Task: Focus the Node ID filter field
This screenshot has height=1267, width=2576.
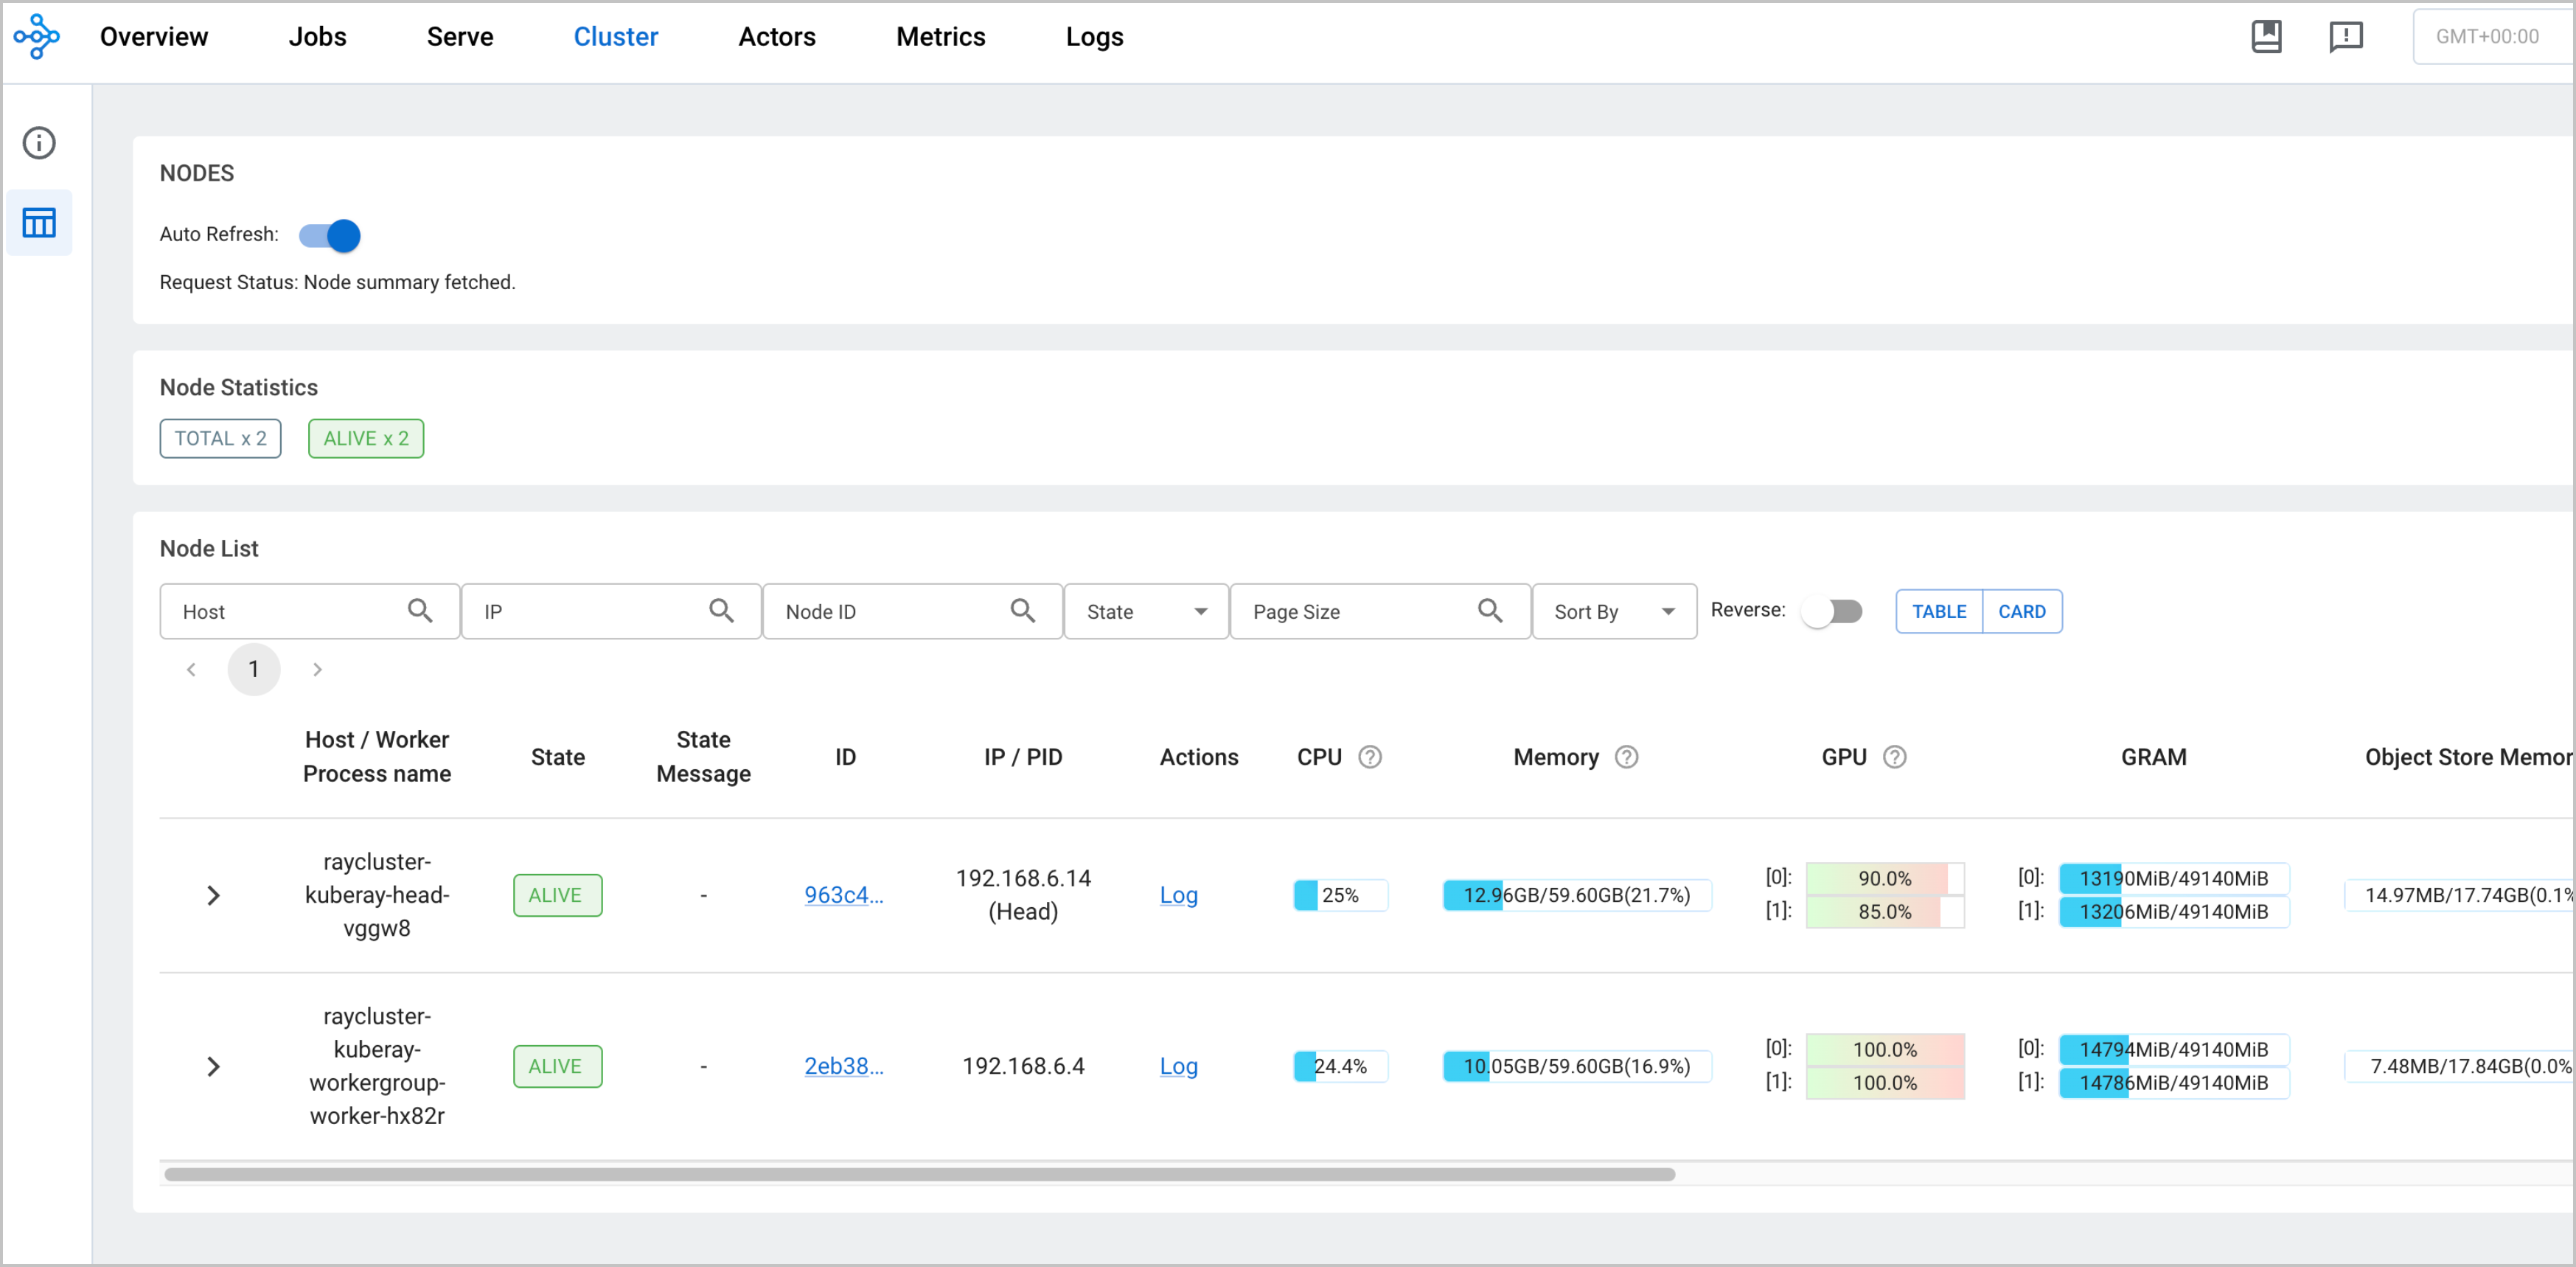Action: (x=912, y=611)
